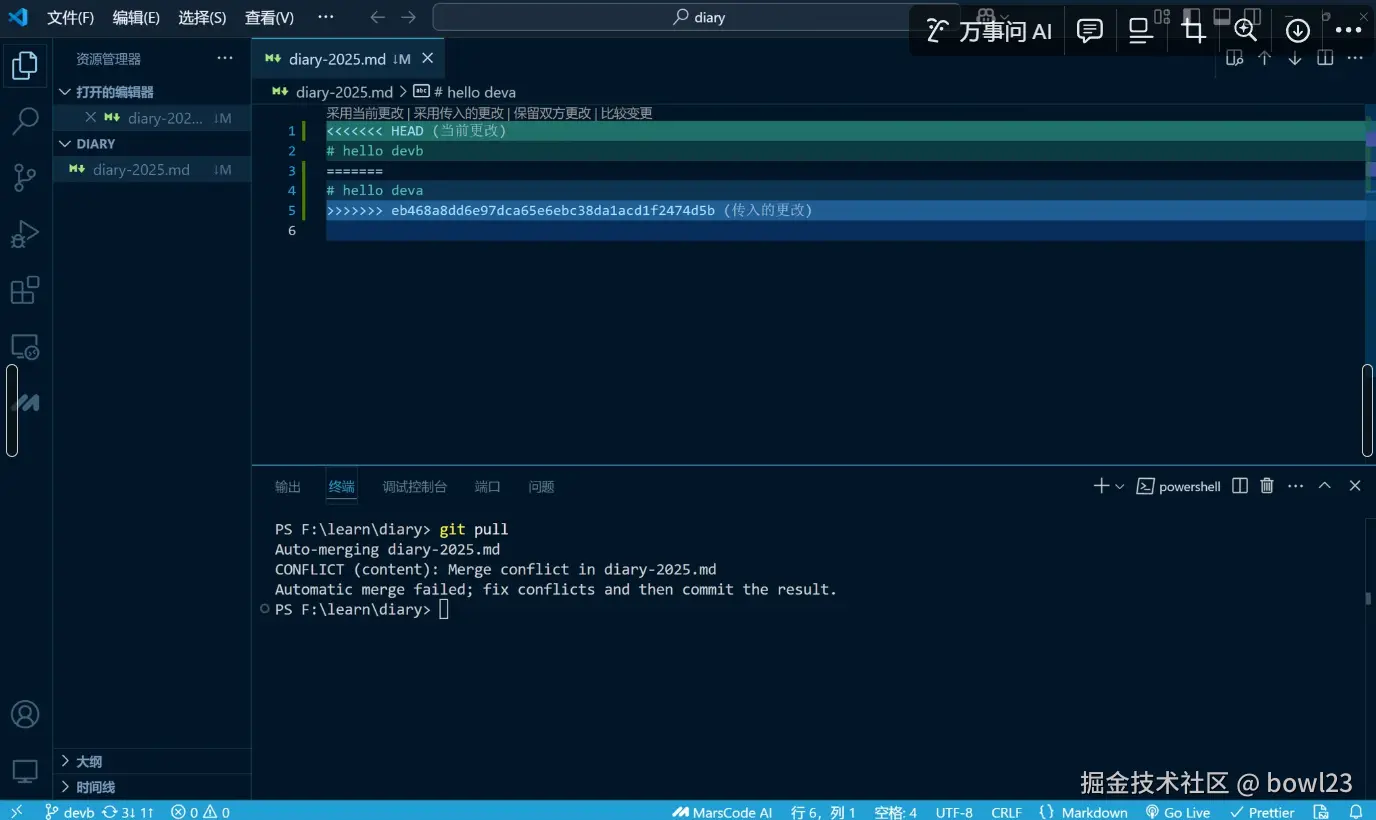Open the Search view in activity bar

pos(25,121)
